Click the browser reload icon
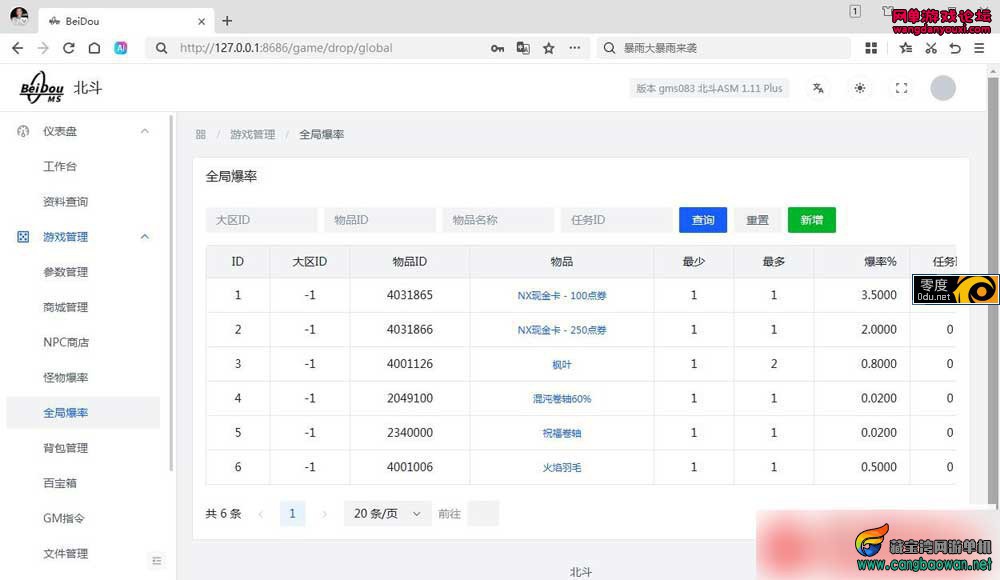The image size is (1000, 580). [69, 48]
